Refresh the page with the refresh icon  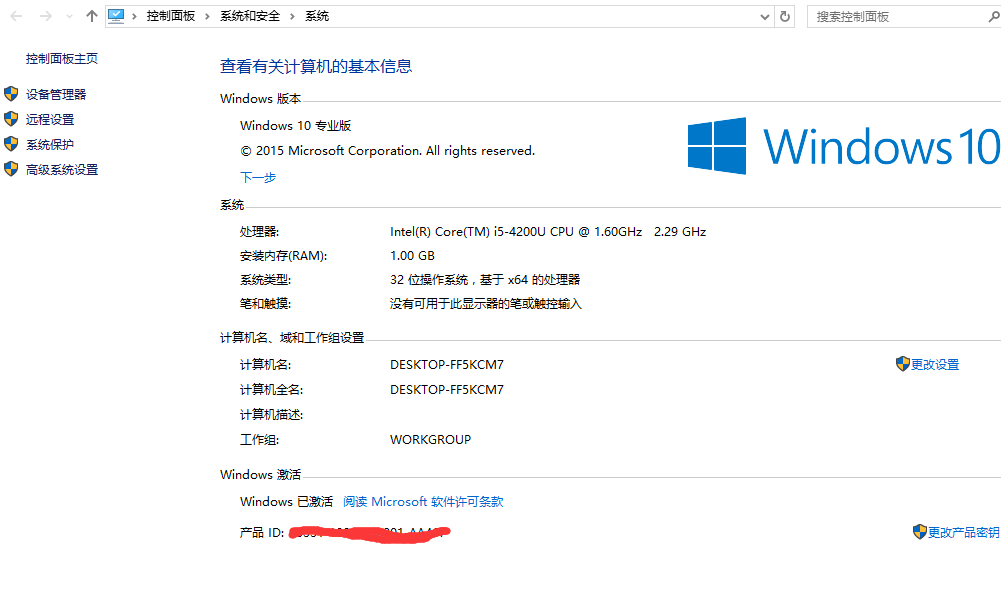point(785,17)
